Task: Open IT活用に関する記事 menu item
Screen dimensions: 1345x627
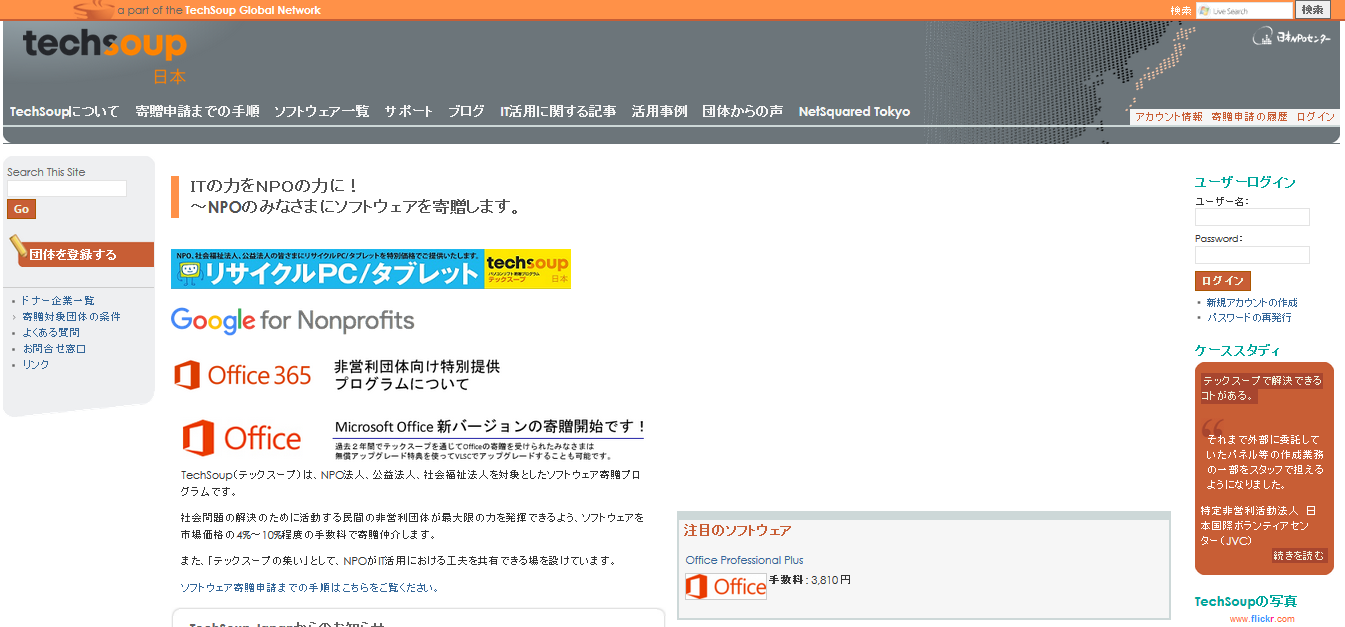Action: (558, 112)
